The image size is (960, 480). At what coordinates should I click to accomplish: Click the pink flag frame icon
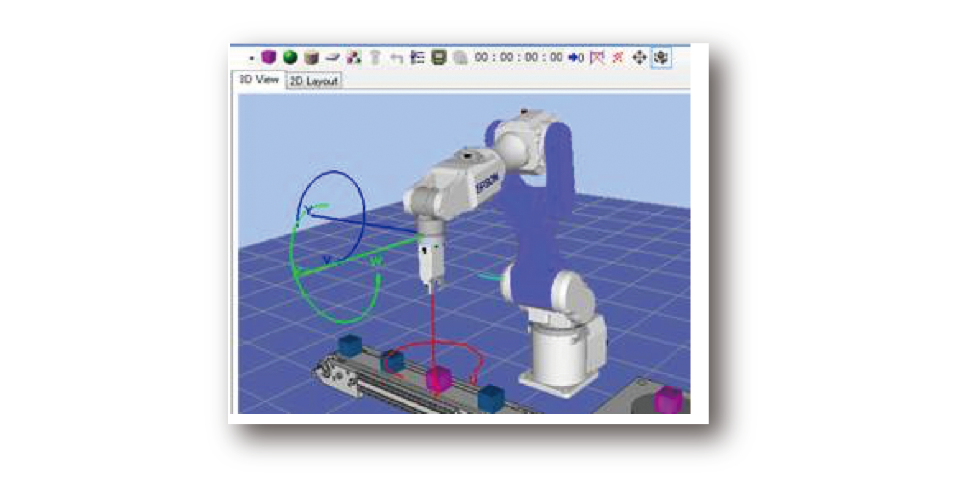(x=597, y=58)
